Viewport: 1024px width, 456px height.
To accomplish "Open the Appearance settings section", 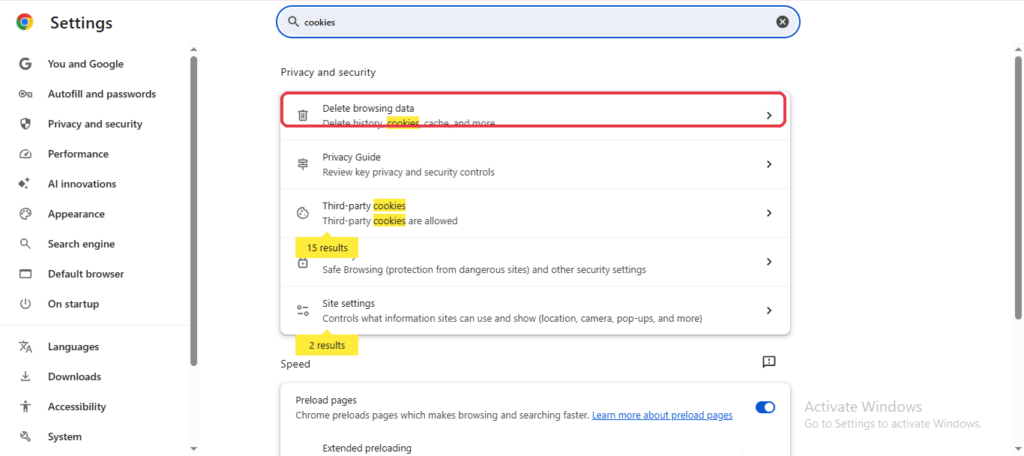I will tap(76, 214).
